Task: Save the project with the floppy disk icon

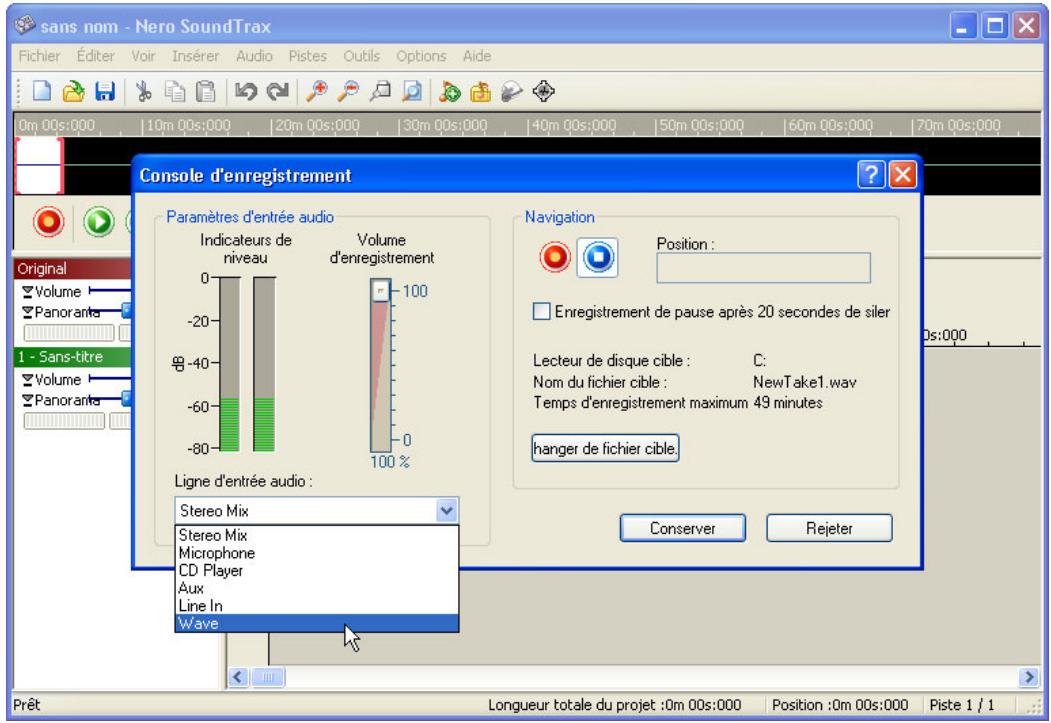Action: (105, 91)
